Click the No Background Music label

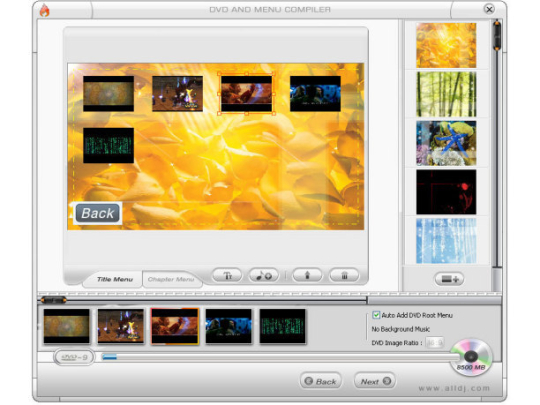401,329
